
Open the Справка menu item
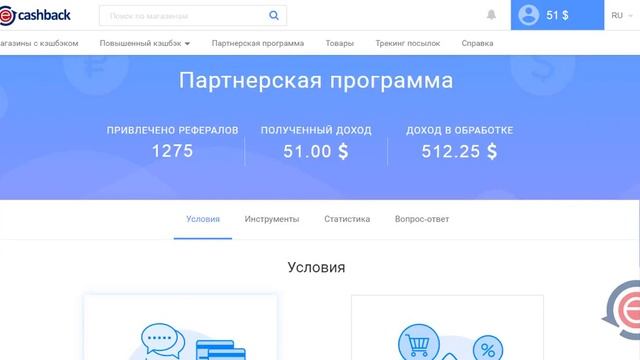coord(477,43)
